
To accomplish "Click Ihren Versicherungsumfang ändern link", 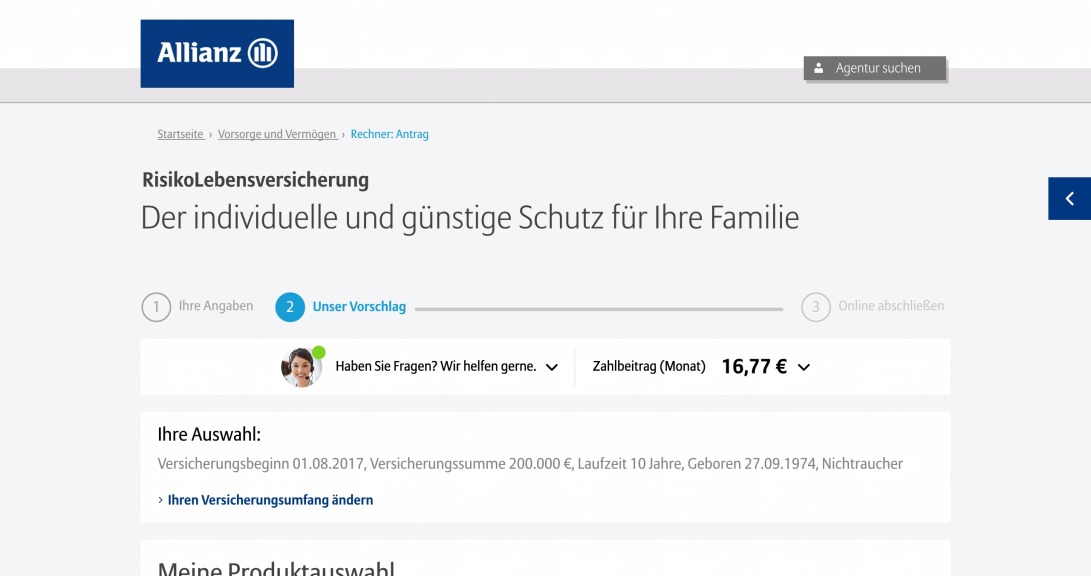I will point(270,500).
